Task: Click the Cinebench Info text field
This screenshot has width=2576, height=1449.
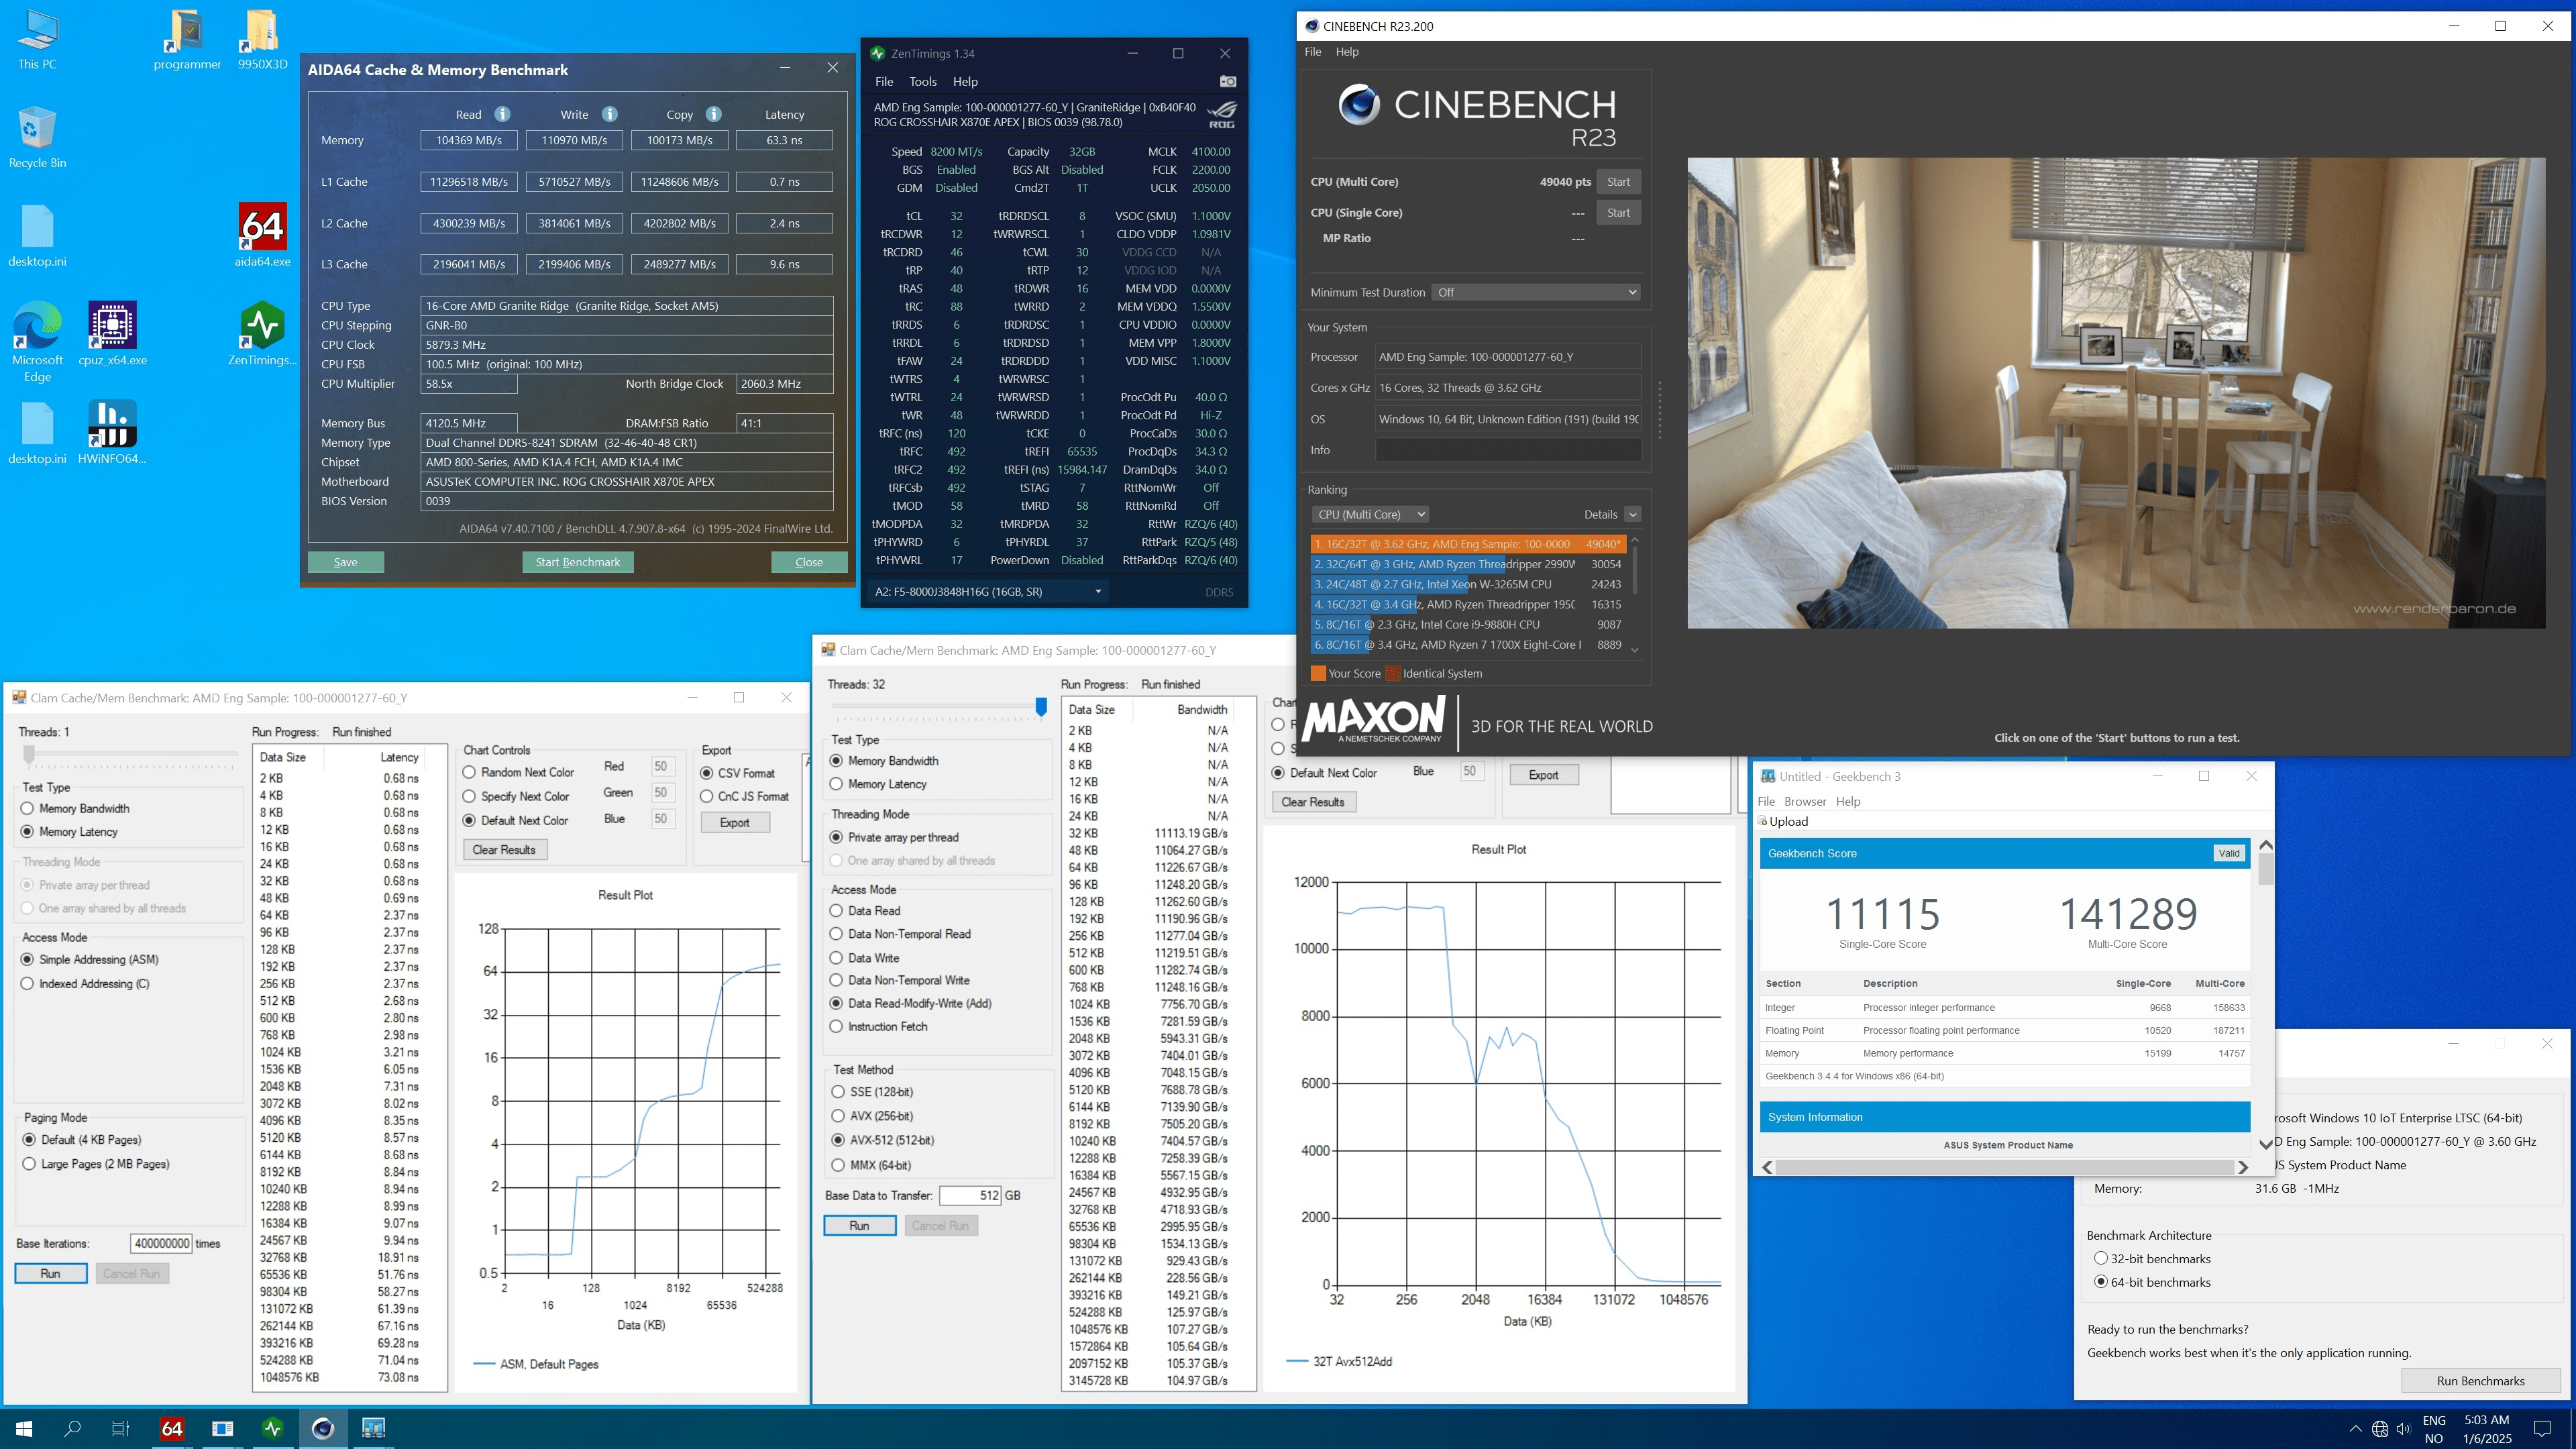Action: 1508,450
